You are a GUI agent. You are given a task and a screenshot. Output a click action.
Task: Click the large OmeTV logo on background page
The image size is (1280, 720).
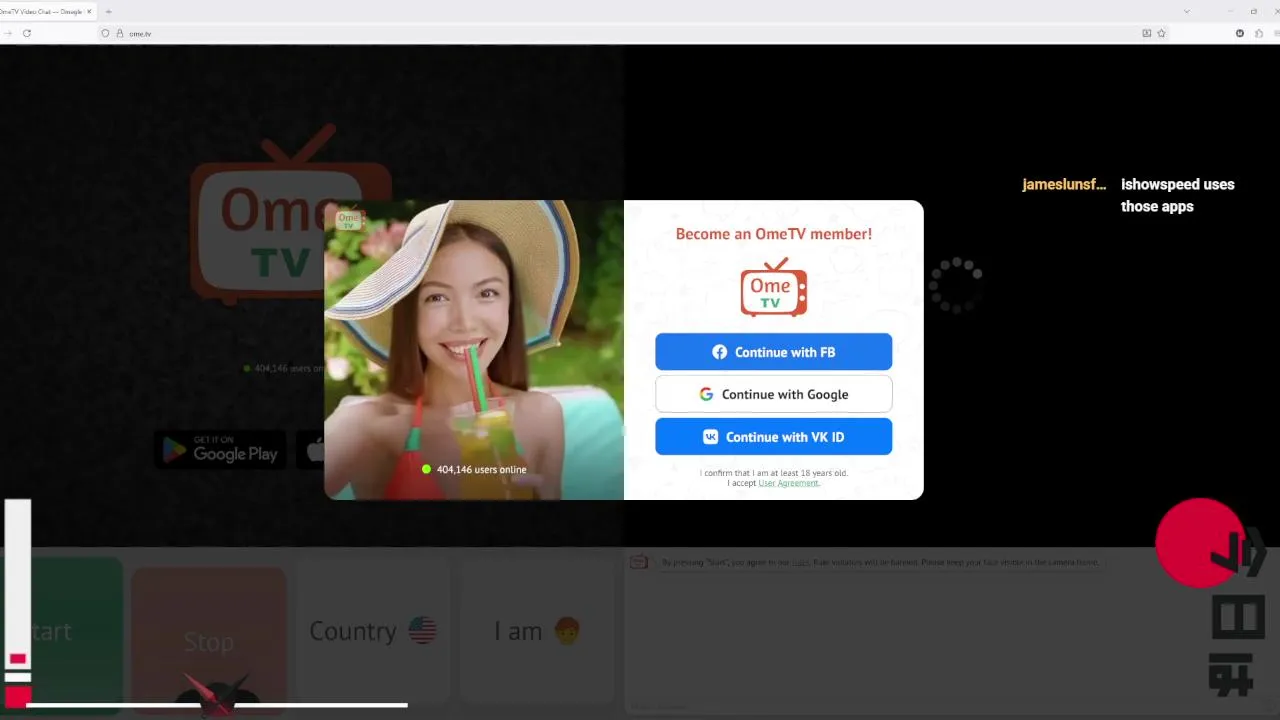(x=290, y=215)
